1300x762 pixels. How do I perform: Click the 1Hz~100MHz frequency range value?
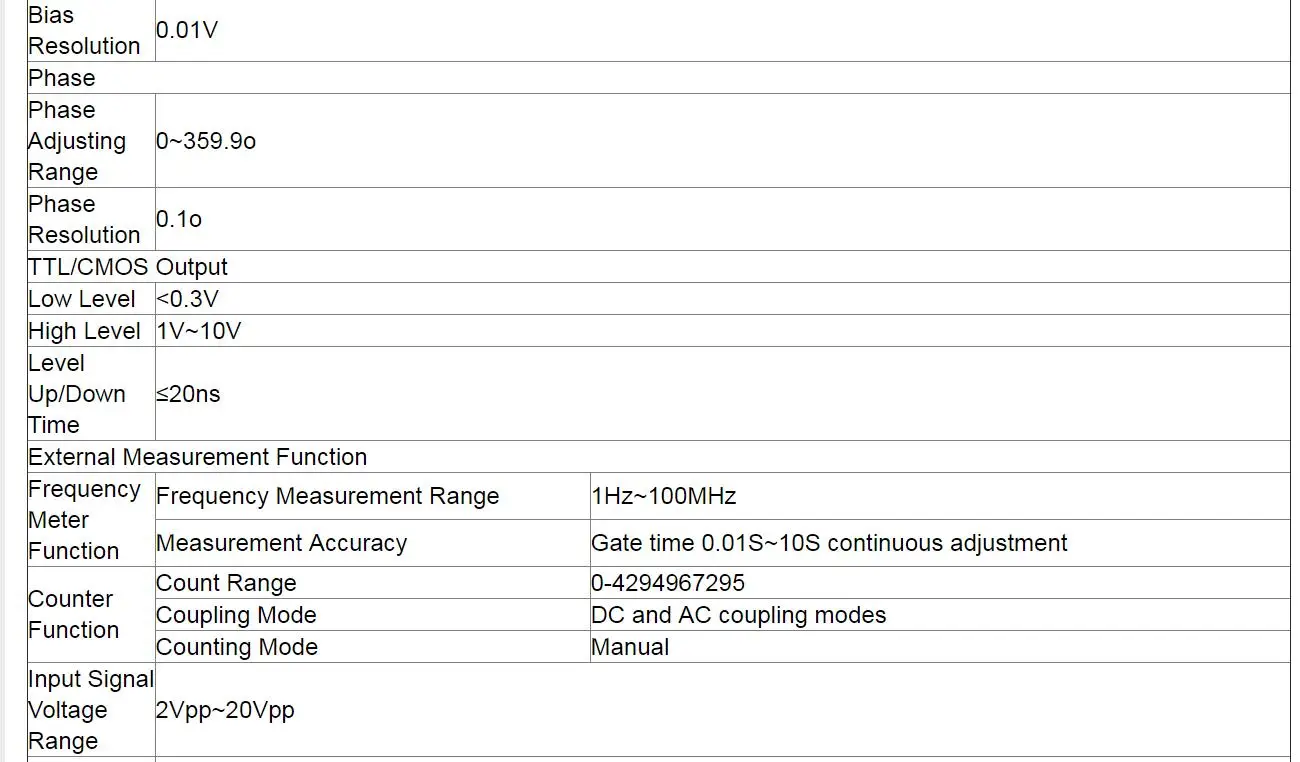(x=664, y=496)
